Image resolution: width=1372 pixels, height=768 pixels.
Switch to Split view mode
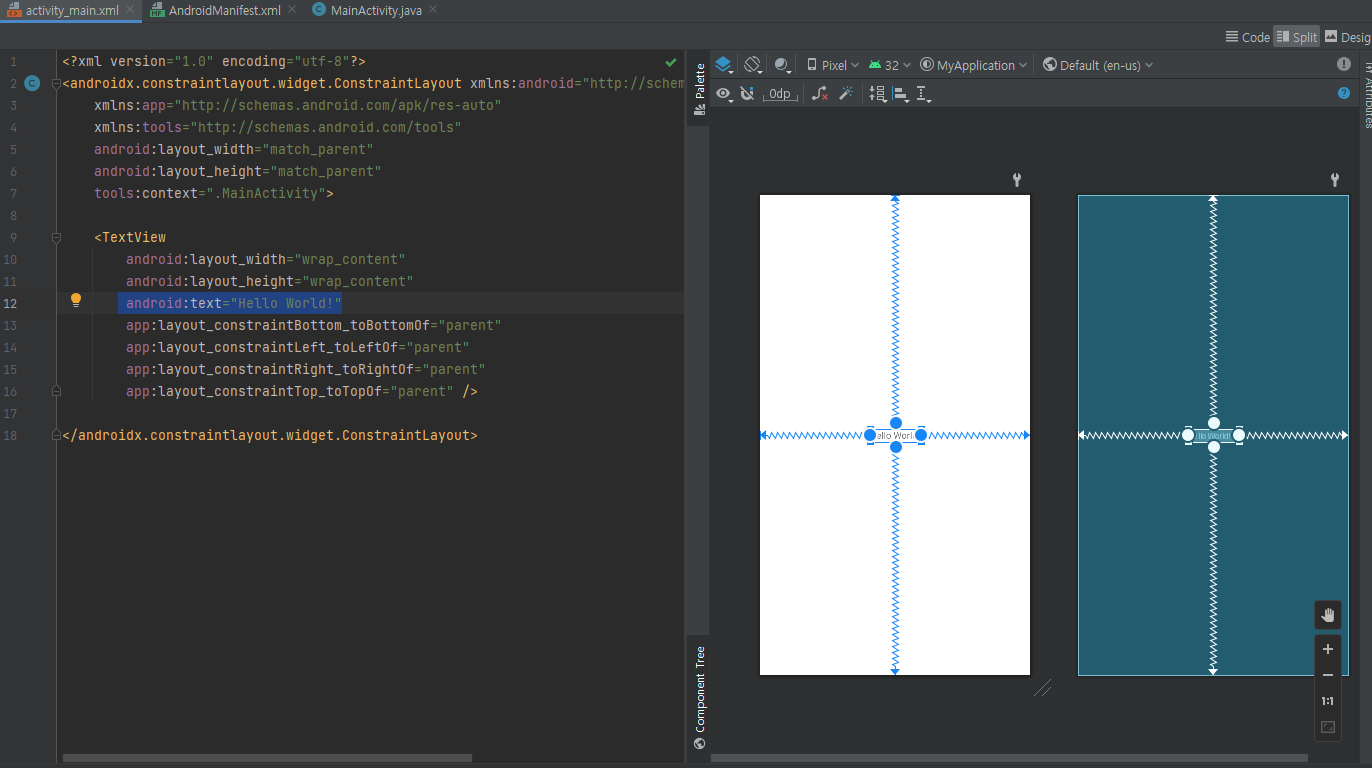[x=1296, y=37]
